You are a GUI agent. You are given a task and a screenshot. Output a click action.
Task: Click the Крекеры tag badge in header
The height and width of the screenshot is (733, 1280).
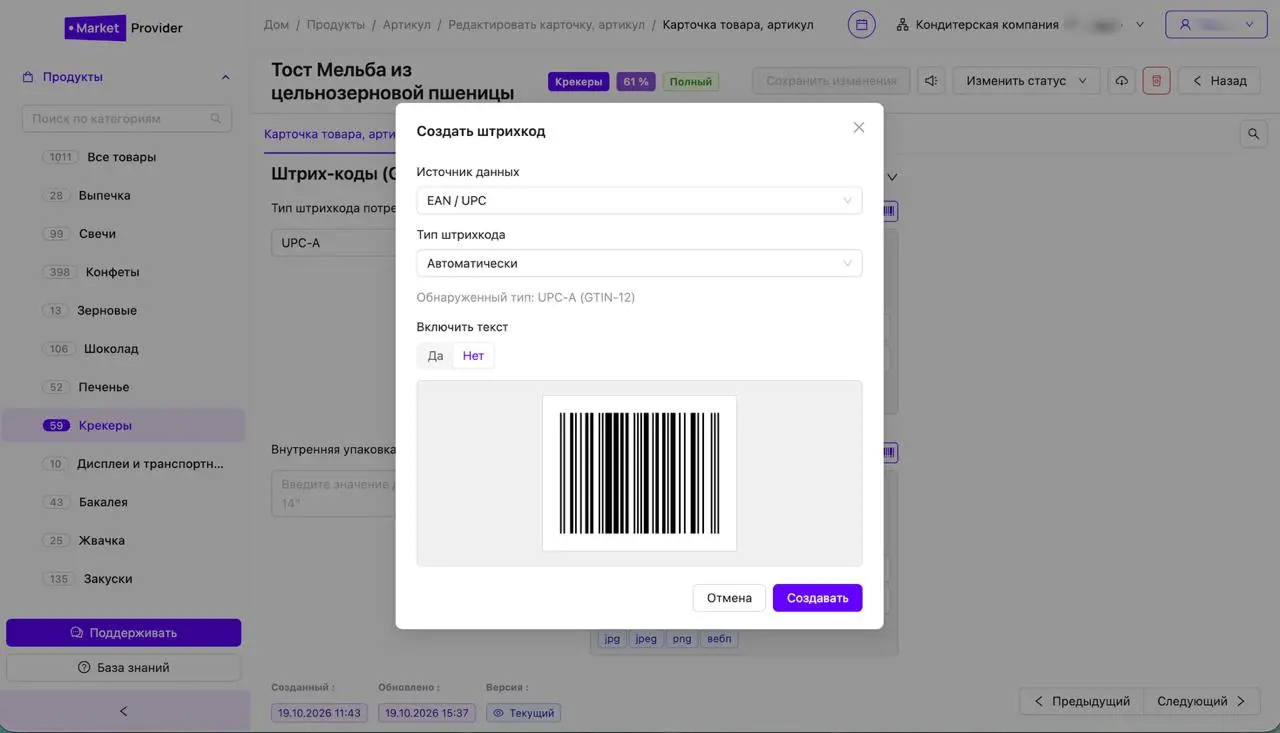[x=578, y=82]
